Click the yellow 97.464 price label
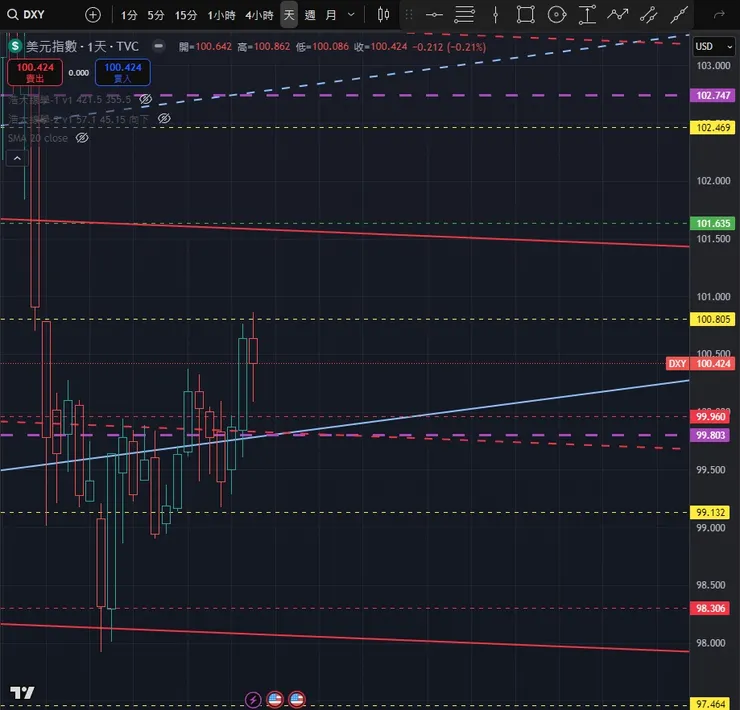Screen dimensions: 740x710 tap(710, 704)
